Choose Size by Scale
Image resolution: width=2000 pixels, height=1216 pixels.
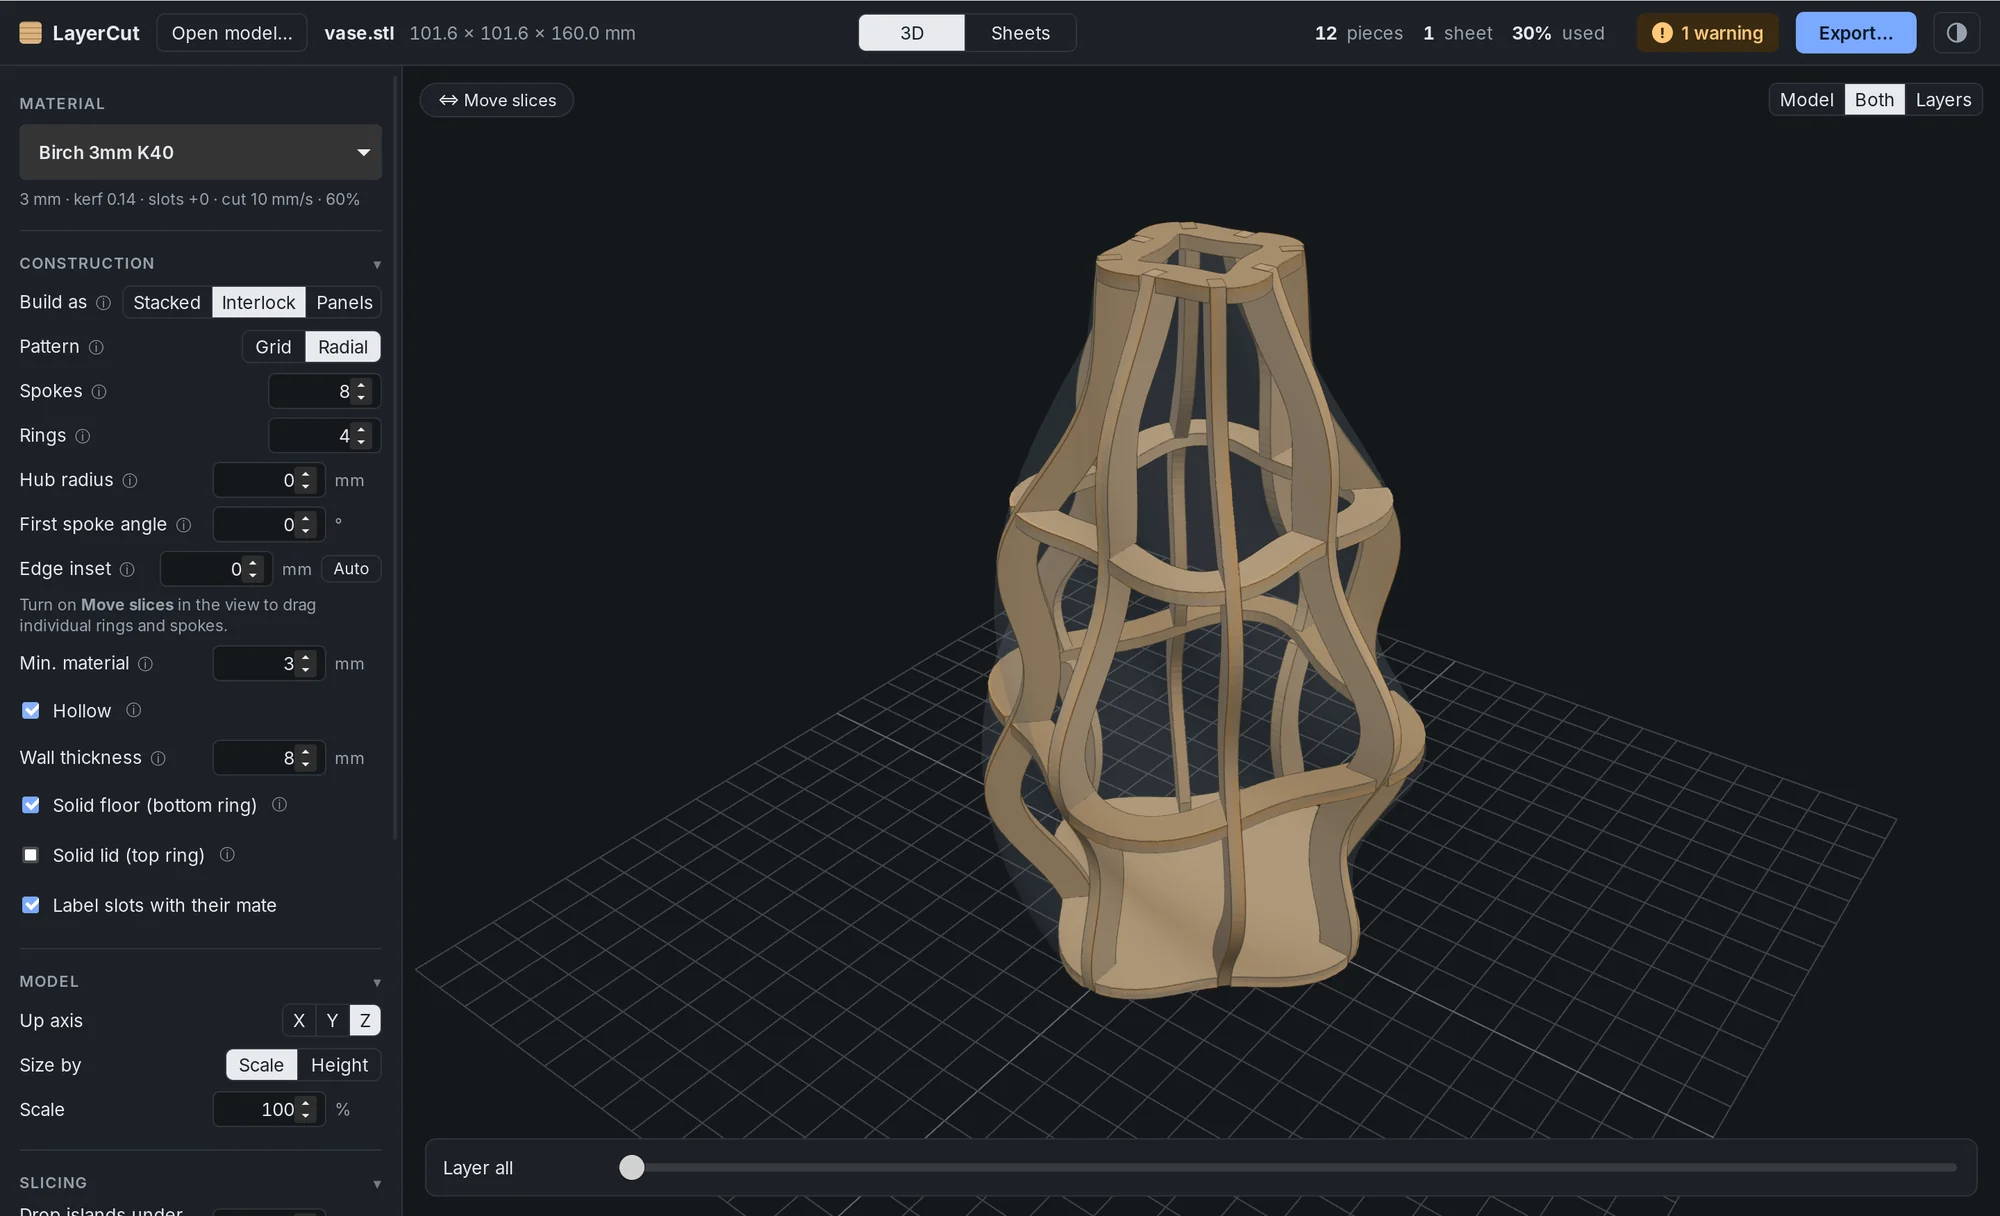pyautogui.click(x=261, y=1065)
